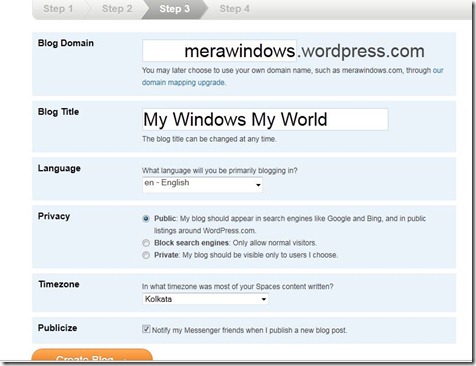The width and height of the screenshot is (476, 366).
Task: Click the Blog Title label
Action: (58, 112)
